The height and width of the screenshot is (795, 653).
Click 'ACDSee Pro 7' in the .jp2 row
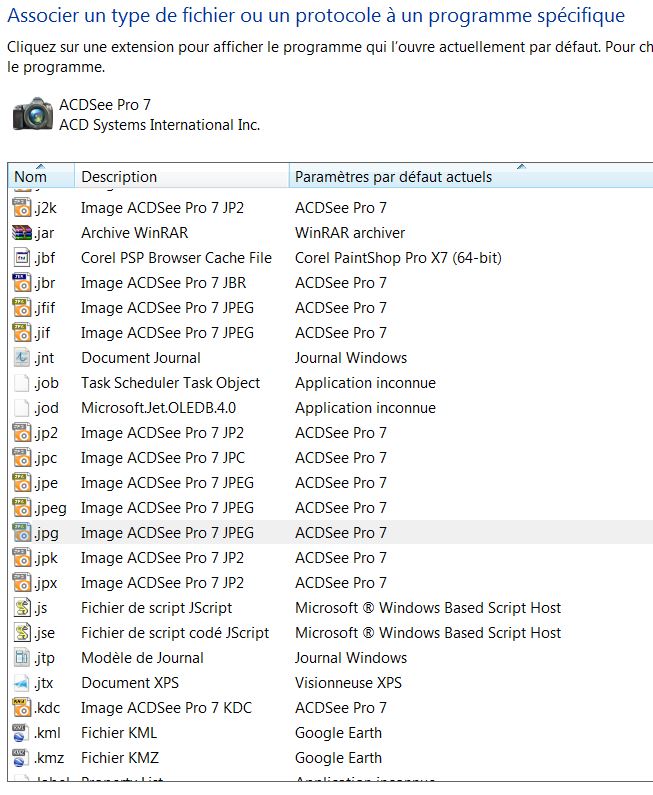click(341, 433)
